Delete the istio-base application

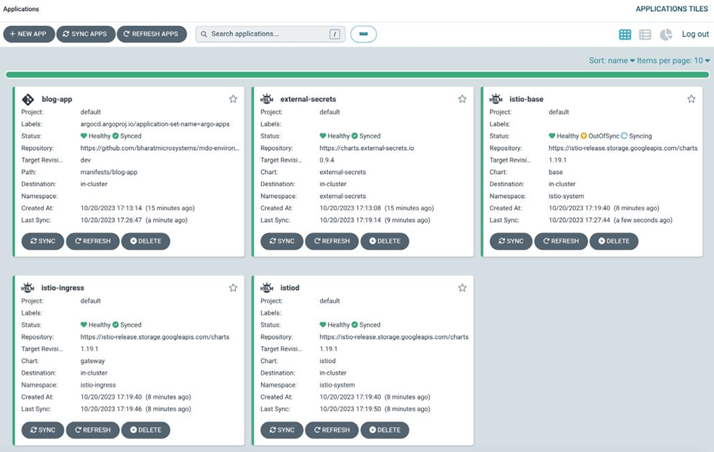[614, 241]
